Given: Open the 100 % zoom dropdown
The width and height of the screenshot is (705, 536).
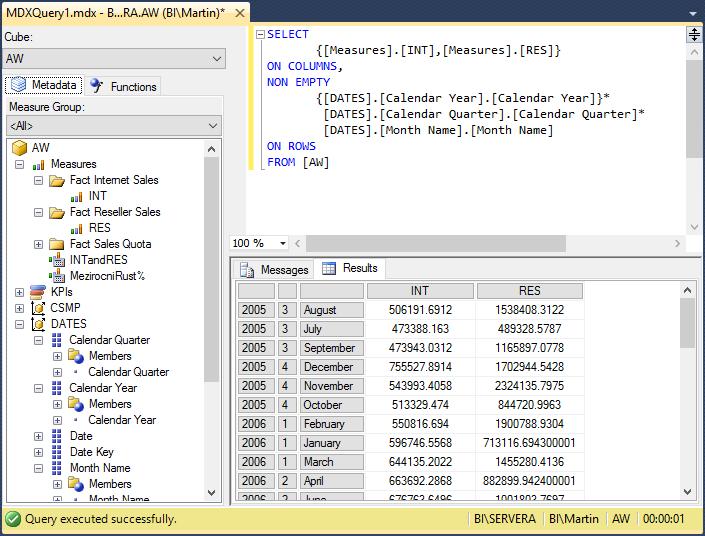Looking at the screenshot, I should tap(283, 243).
